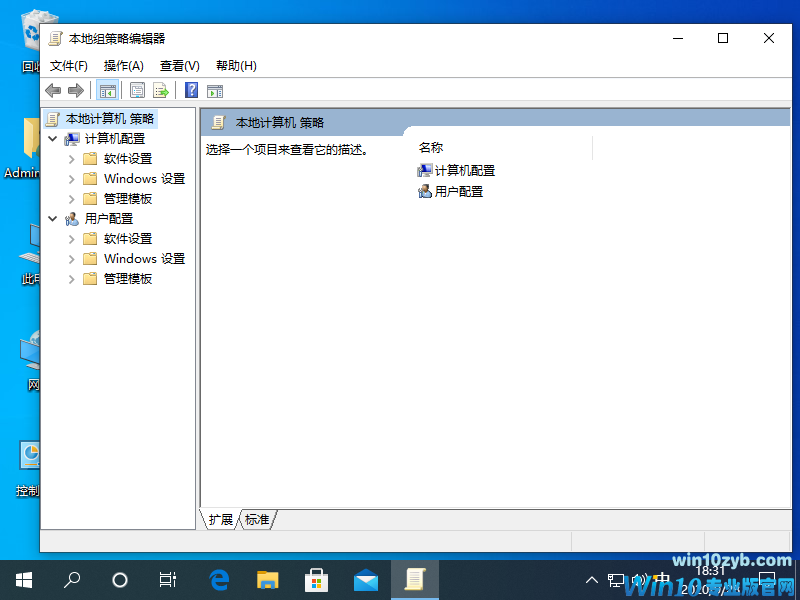Viewport: 800px width, 600px height.
Task: Toggle the console tree pane visibility icon
Action: 107,90
